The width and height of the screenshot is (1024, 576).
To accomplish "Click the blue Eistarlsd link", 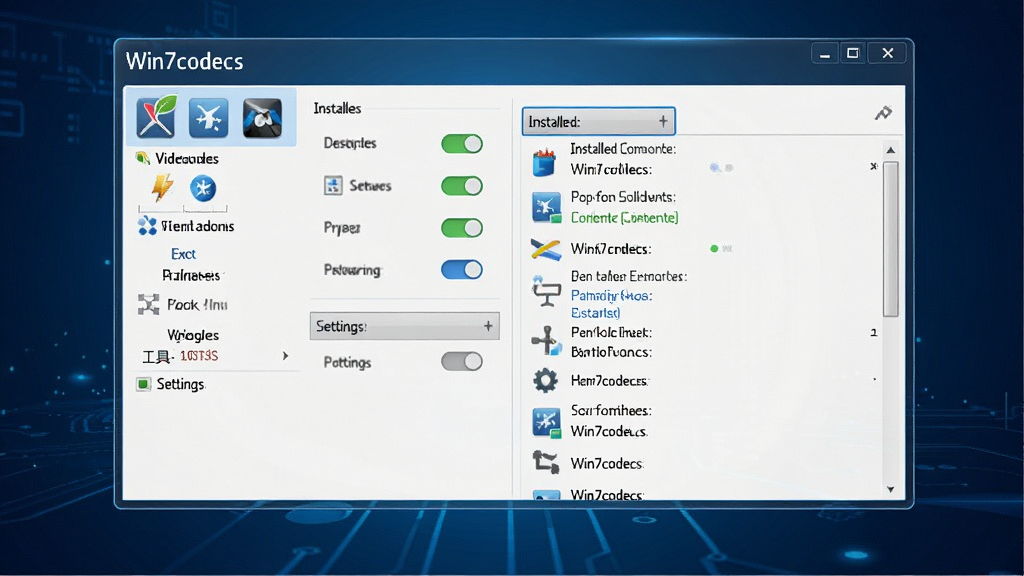I will pyautogui.click(x=595, y=313).
